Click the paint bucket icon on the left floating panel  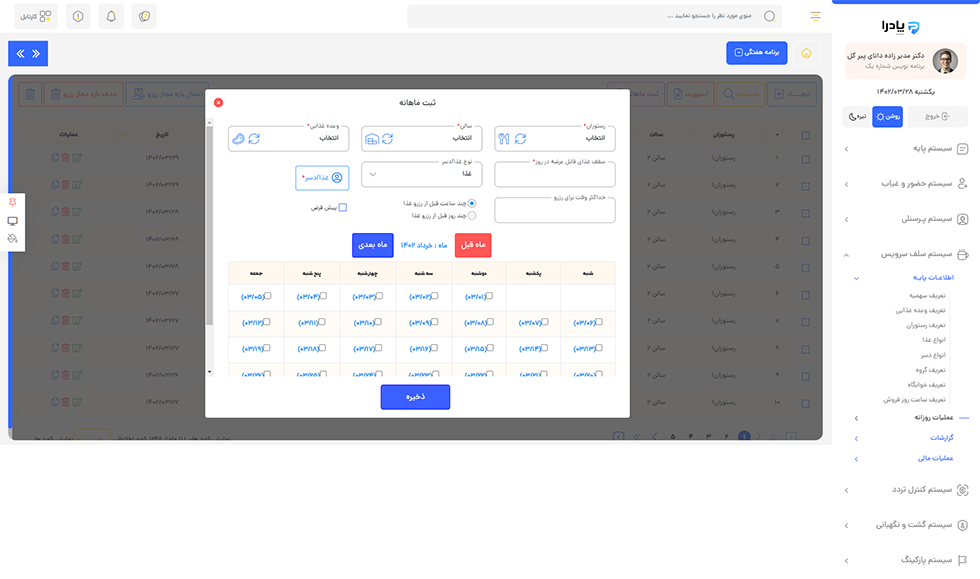[x=12, y=238]
